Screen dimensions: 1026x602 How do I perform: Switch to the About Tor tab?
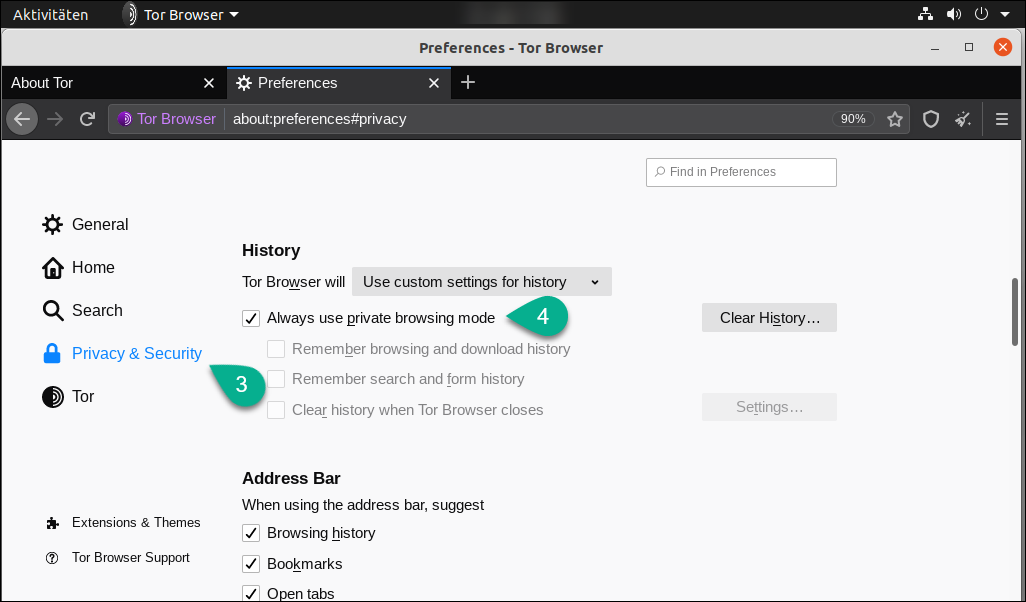(100, 83)
